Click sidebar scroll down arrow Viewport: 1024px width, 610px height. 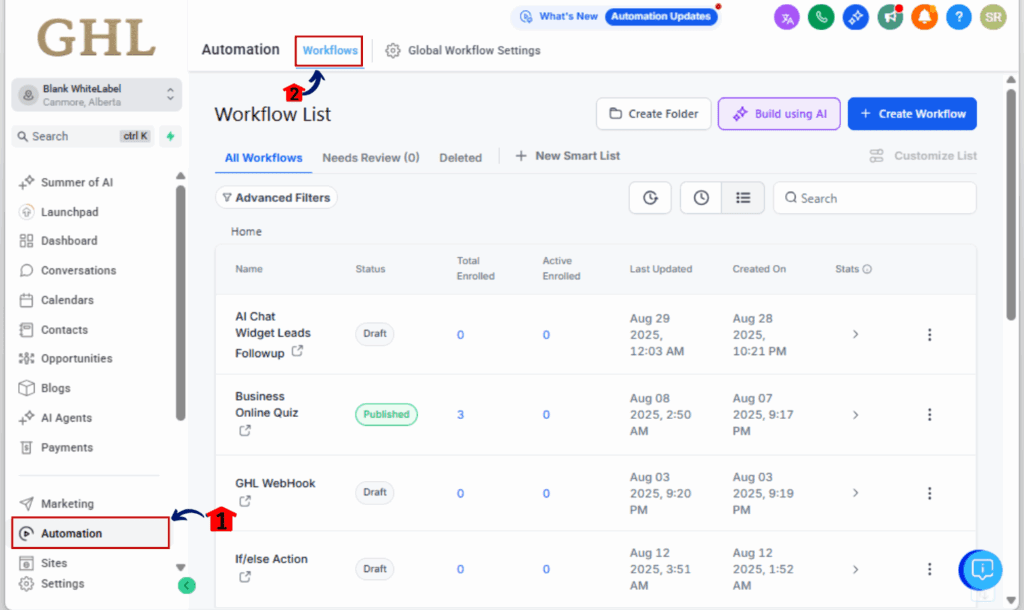(x=181, y=567)
